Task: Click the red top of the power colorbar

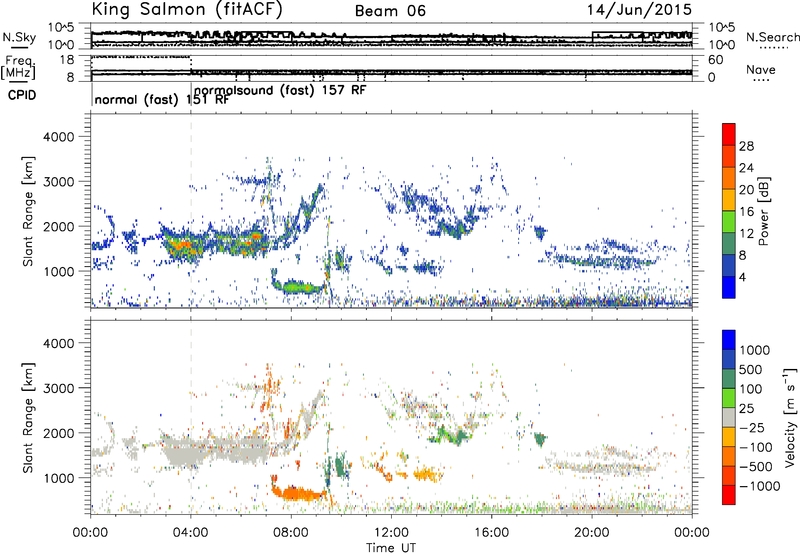Action: click(729, 134)
